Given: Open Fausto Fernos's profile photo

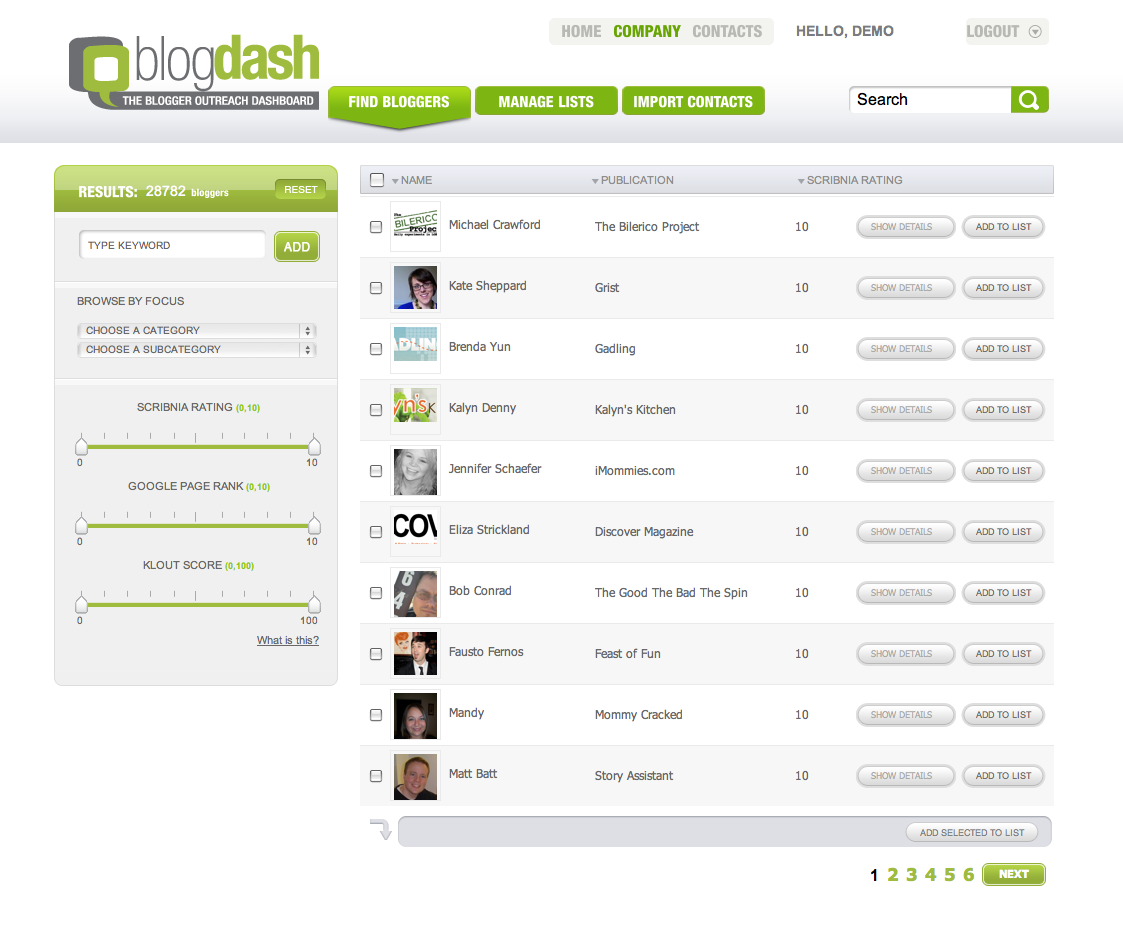Looking at the screenshot, I should click(415, 653).
